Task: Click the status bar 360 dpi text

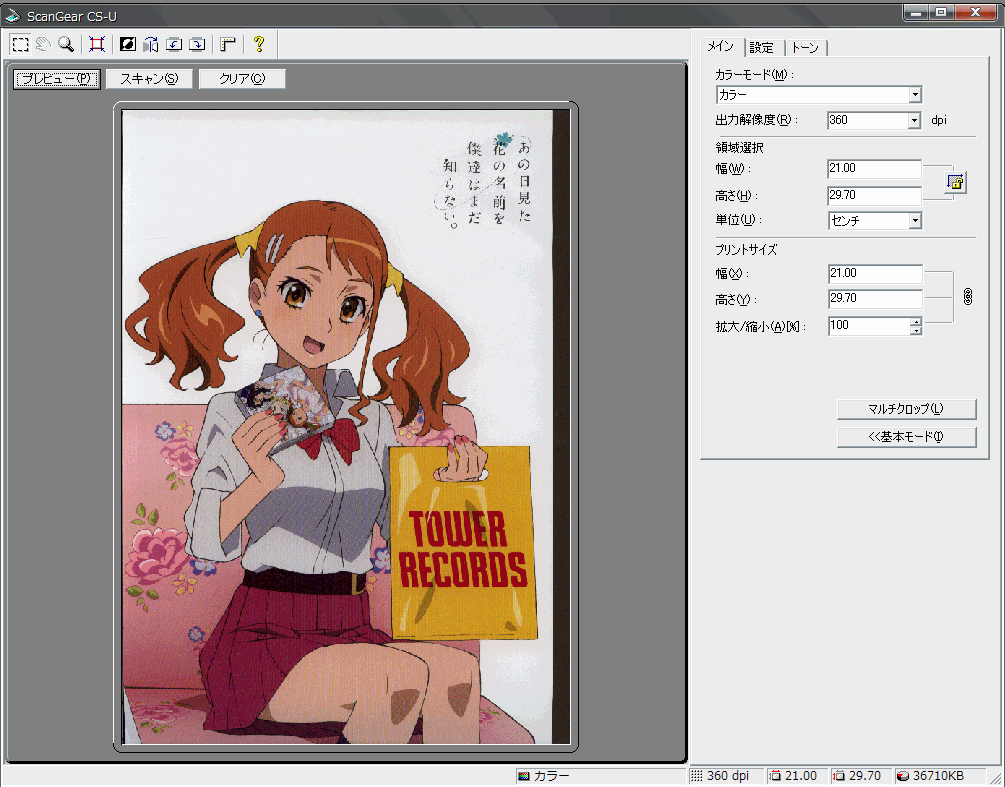Action: [727, 776]
